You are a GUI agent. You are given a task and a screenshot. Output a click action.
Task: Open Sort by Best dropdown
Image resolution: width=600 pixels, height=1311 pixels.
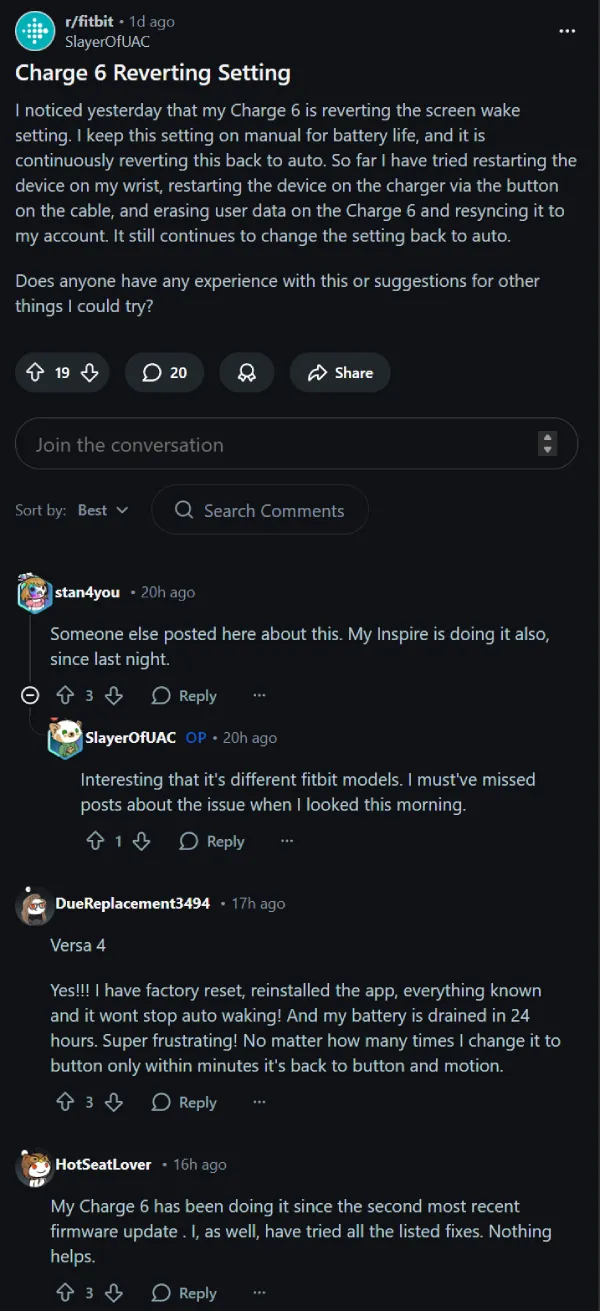tap(103, 510)
